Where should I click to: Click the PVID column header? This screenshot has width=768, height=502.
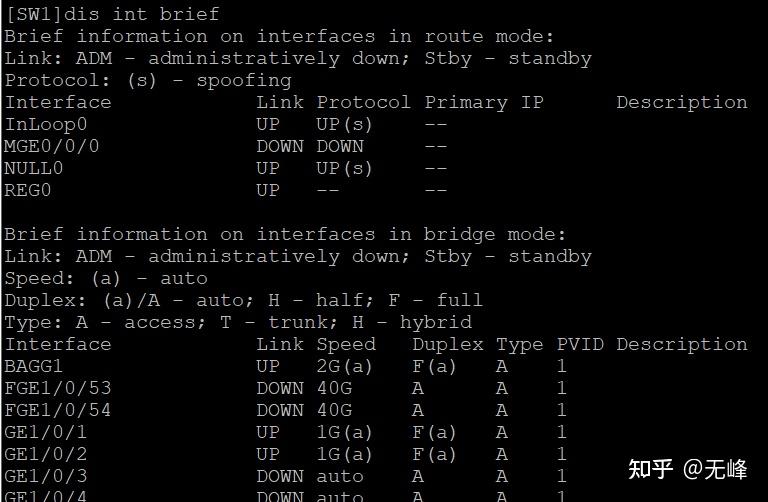(580, 344)
